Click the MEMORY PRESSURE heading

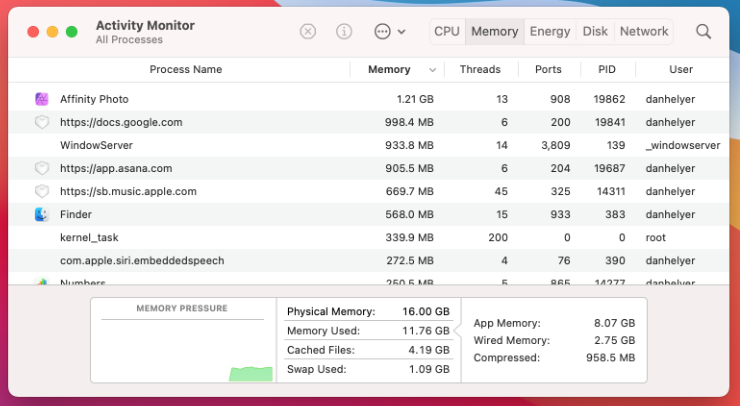coord(182,308)
